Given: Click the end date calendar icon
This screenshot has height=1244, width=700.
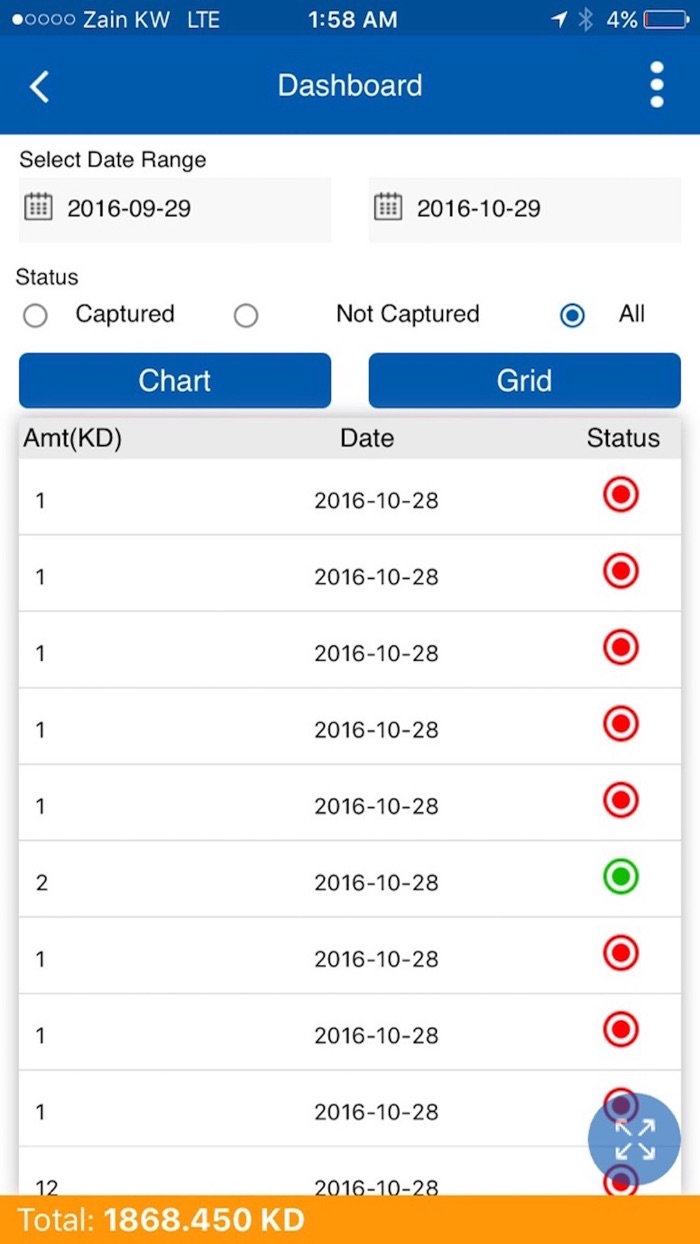Looking at the screenshot, I should click(x=387, y=208).
